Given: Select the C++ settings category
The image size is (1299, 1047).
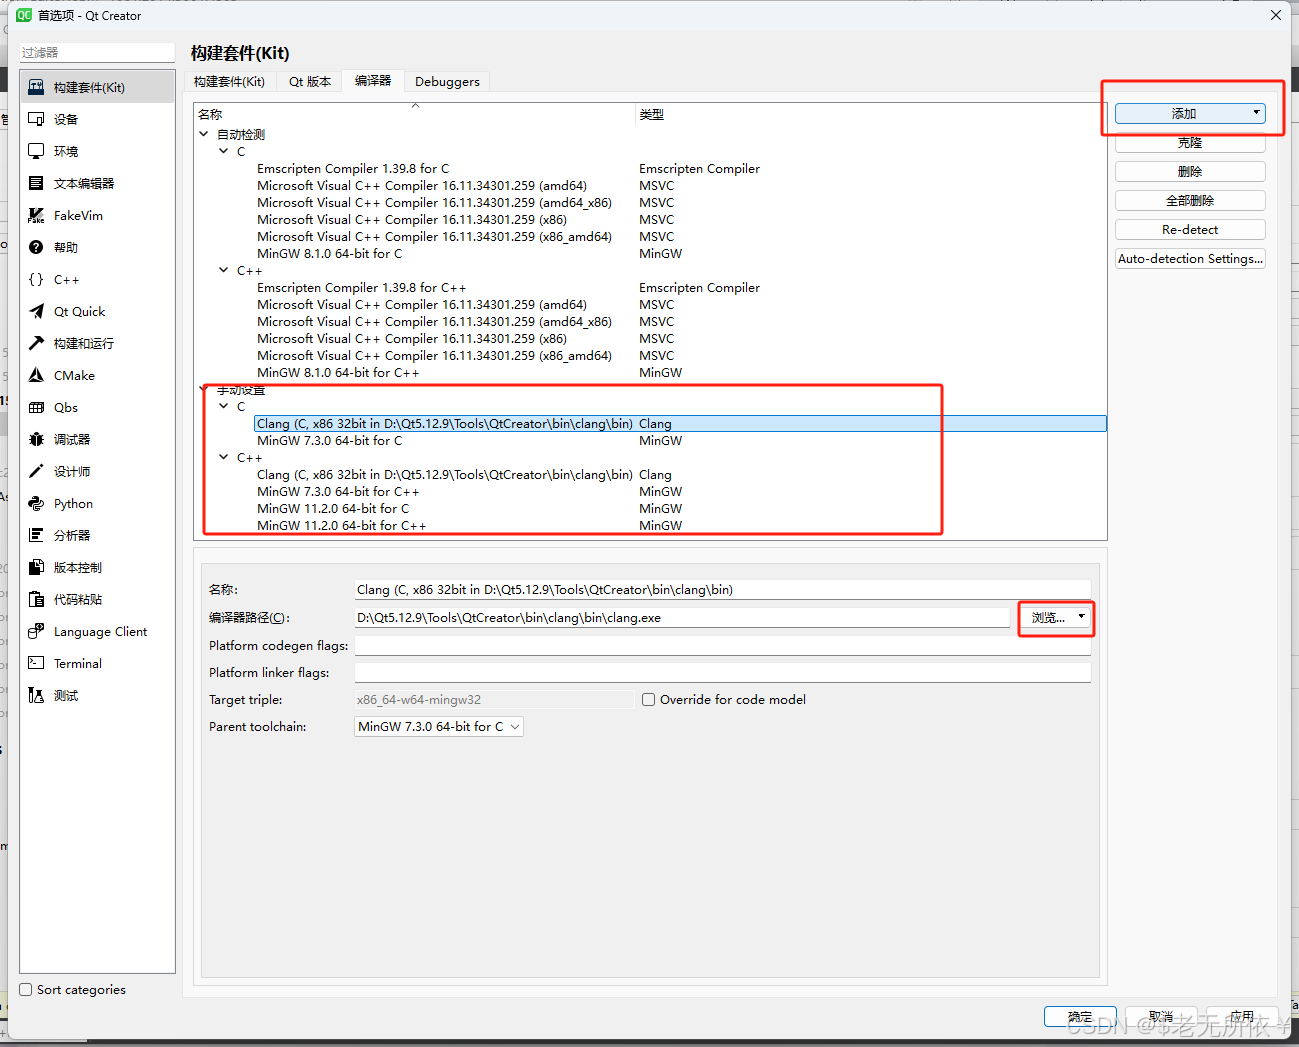Looking at the screenshot, I should click(64, 279).
